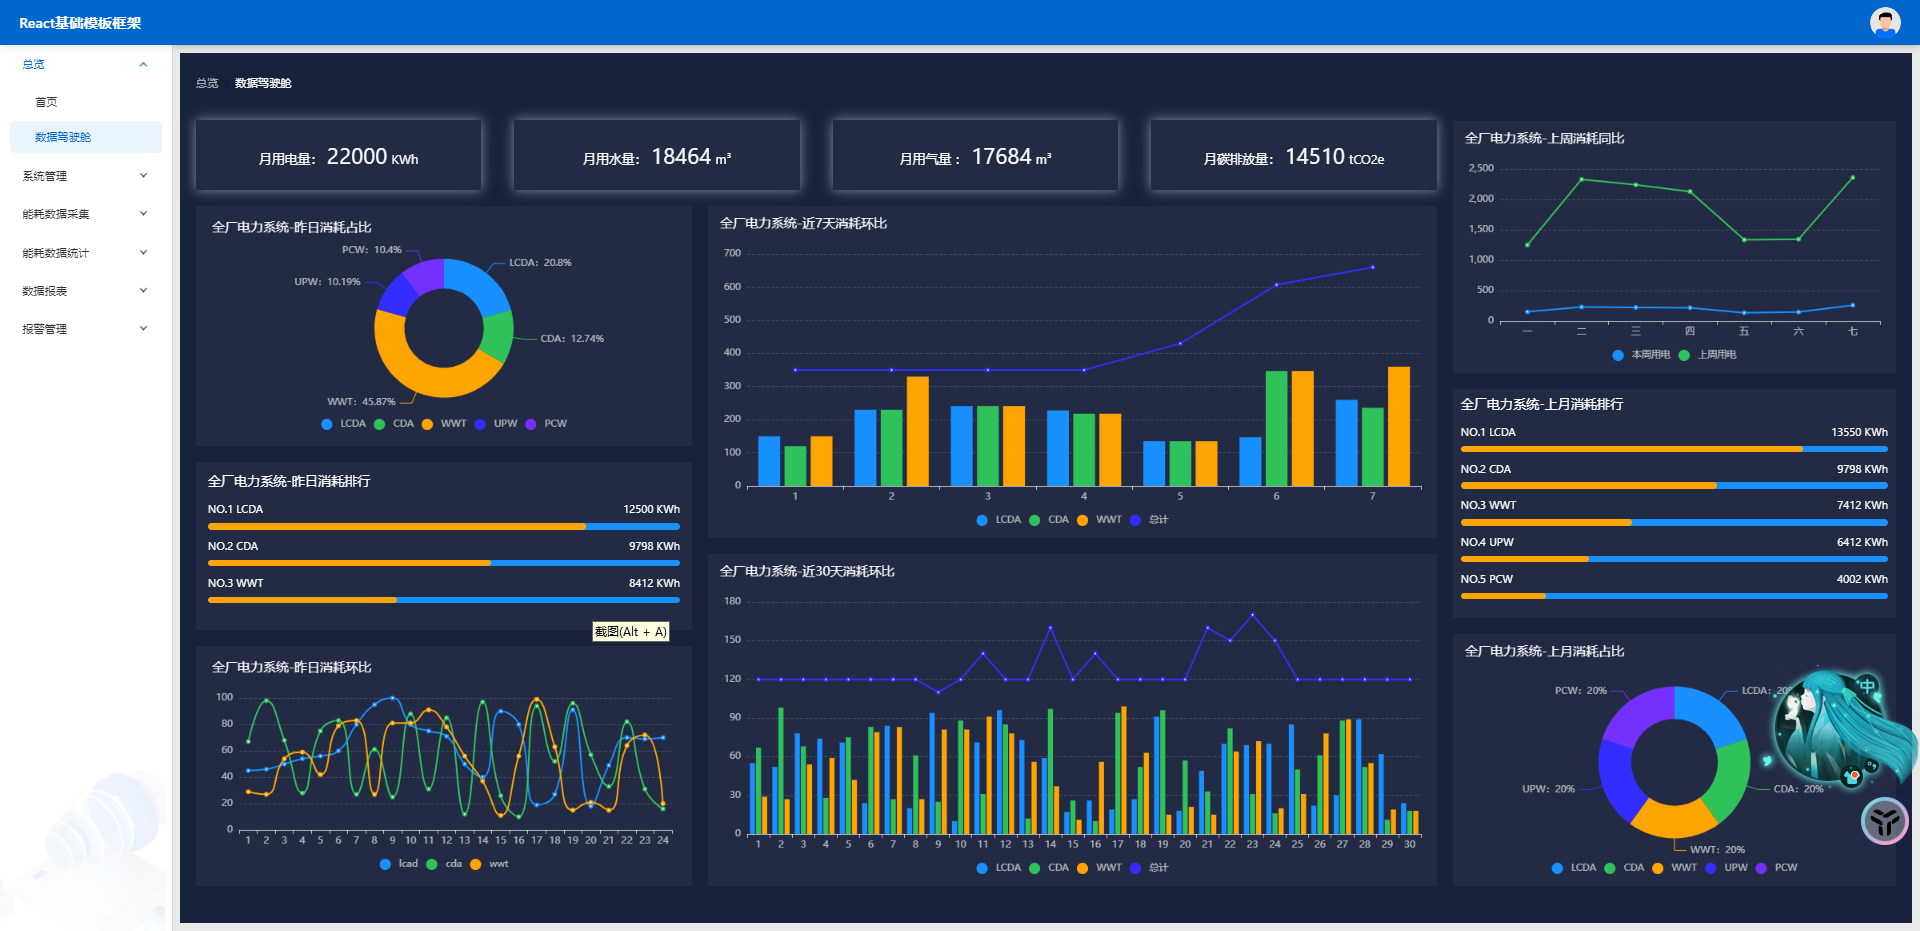Click NO.1 LCDA 12500 KWh progress bar
This screenshot has height=931, width=1920.
pyautogui.click(x=444, y=526)
